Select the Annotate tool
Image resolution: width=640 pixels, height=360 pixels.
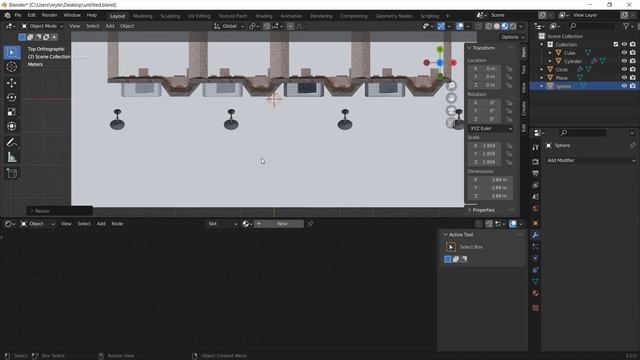tap(12, 142)
